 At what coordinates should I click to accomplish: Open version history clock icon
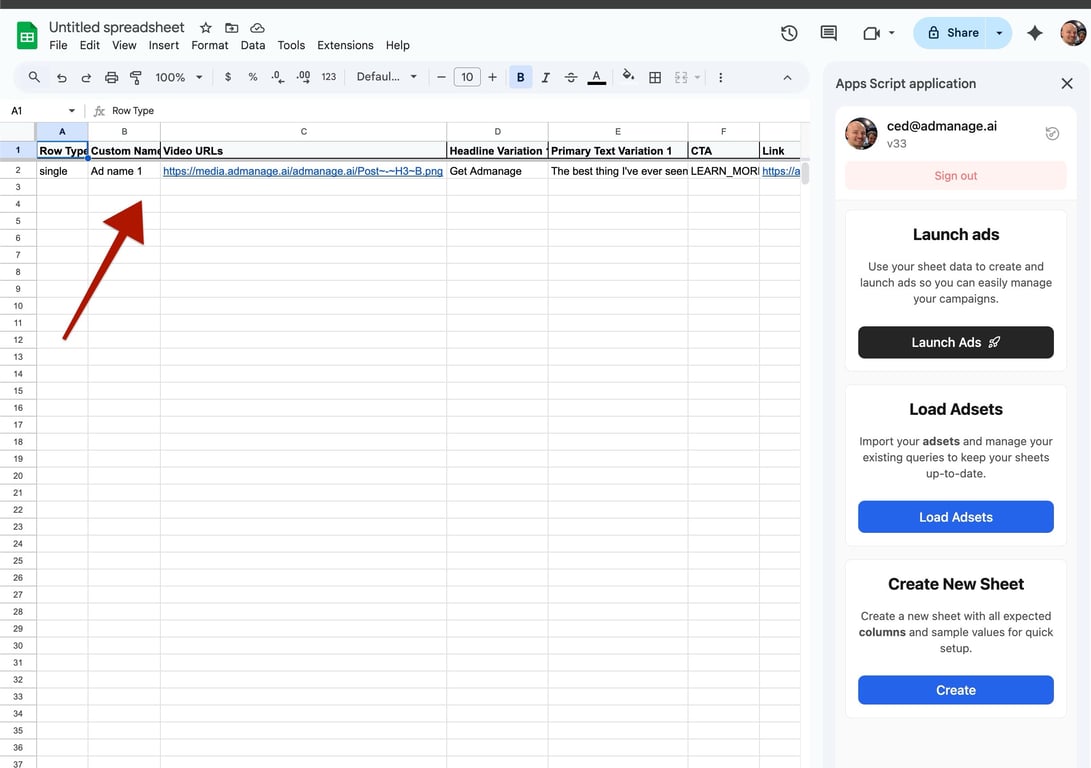[x=788, y=33]
